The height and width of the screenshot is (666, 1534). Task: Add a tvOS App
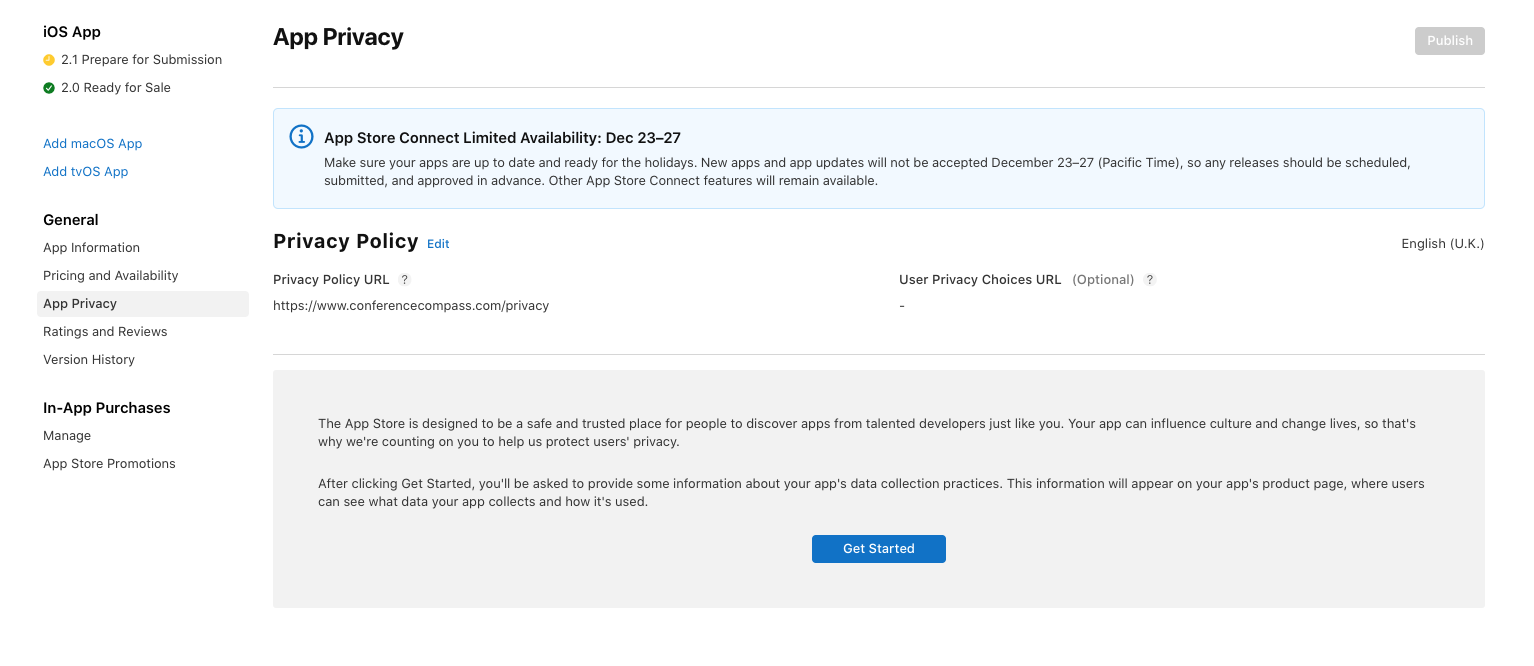point(86,172)
